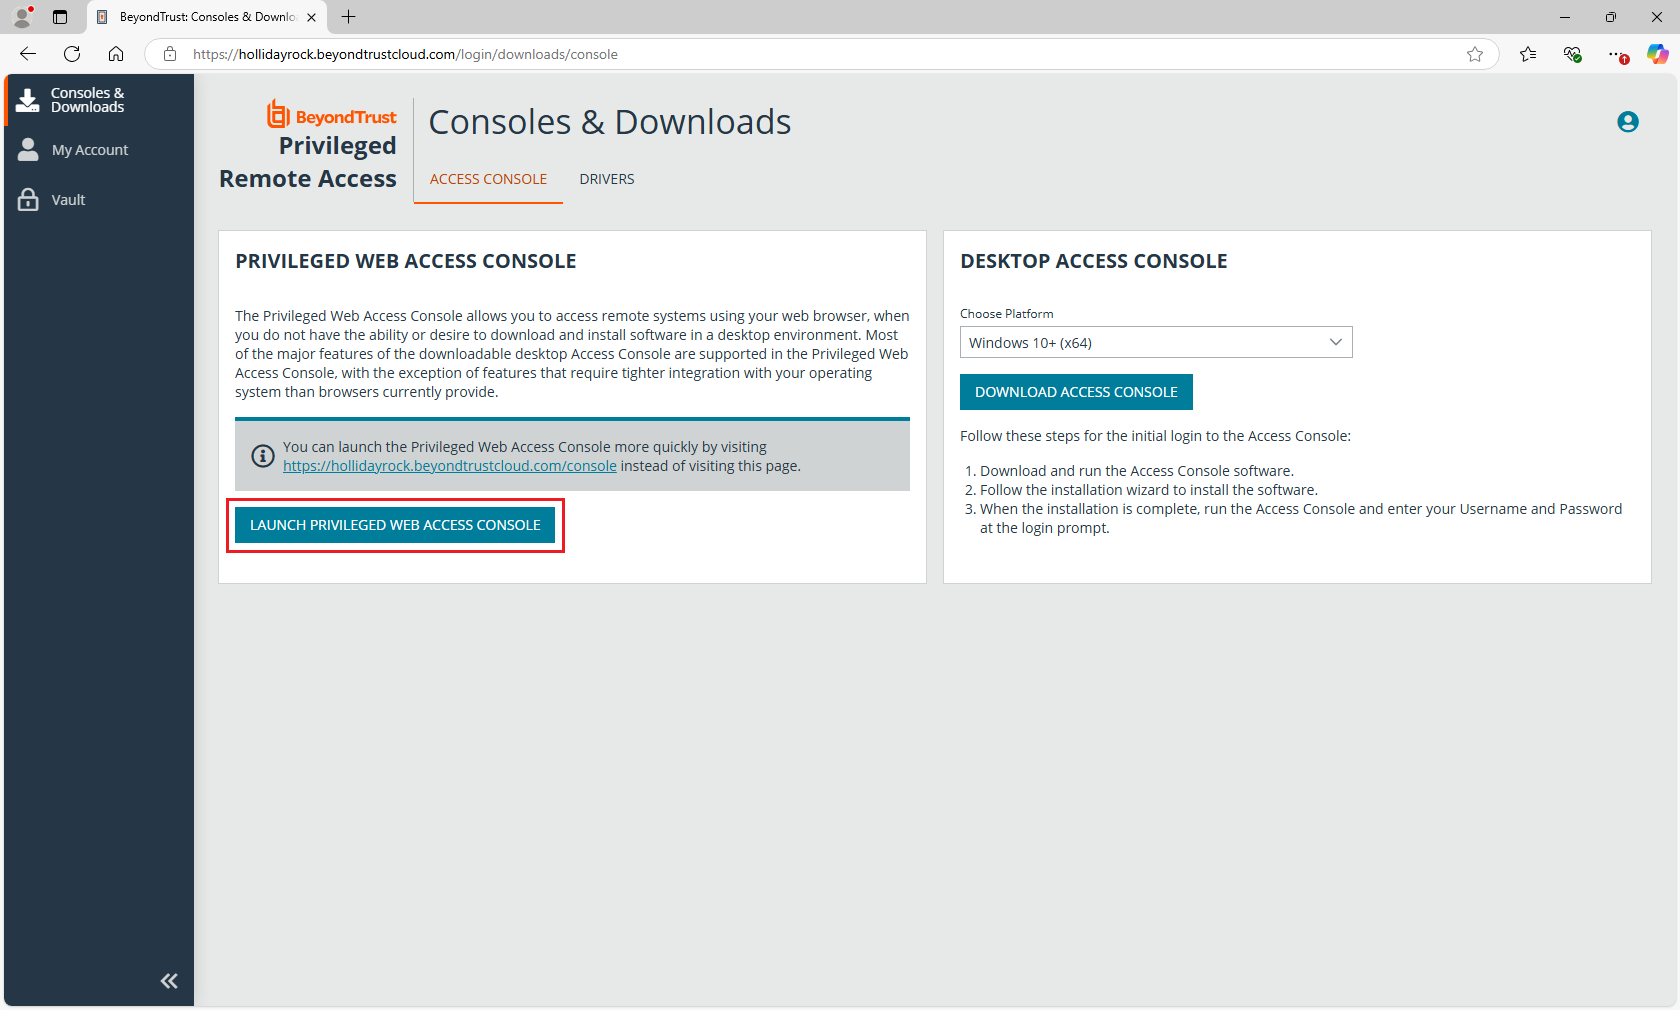Collapse the sidebar with double chevron
The width and height of the screenshot is (1680, 1010).
169,981
